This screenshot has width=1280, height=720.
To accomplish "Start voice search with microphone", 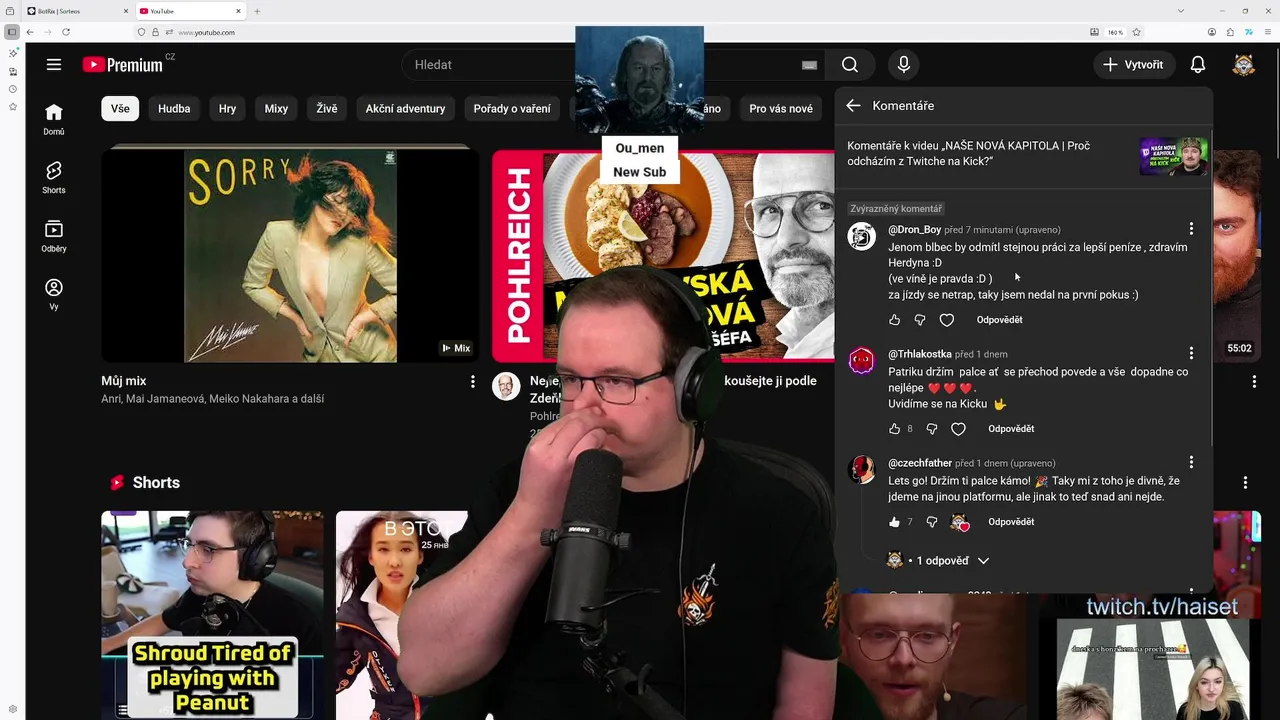I will point(904,65).
